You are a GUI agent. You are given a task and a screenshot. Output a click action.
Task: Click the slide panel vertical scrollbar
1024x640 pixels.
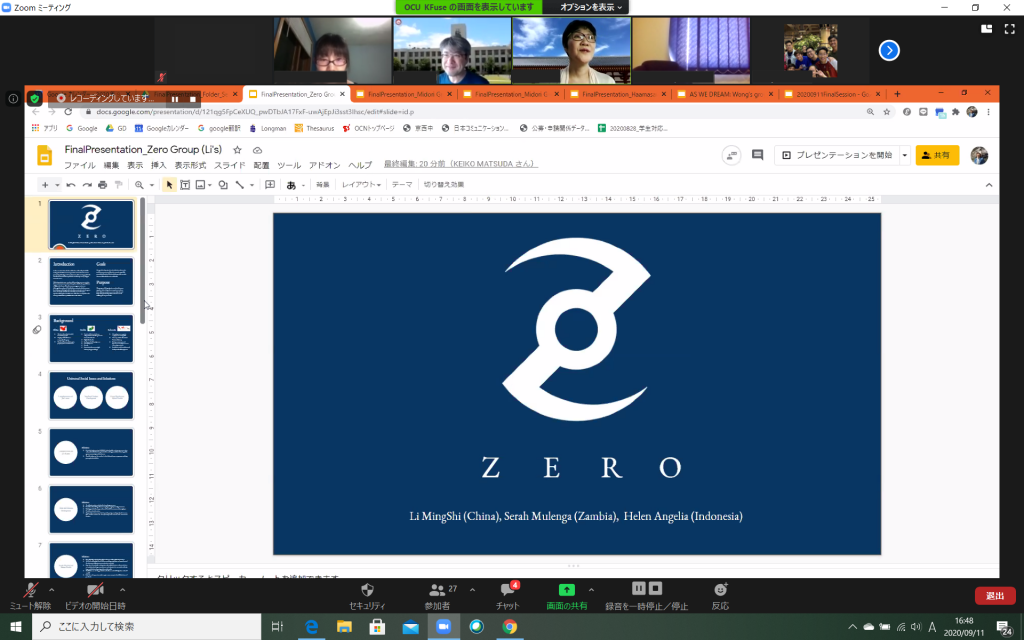pos(142,260)
